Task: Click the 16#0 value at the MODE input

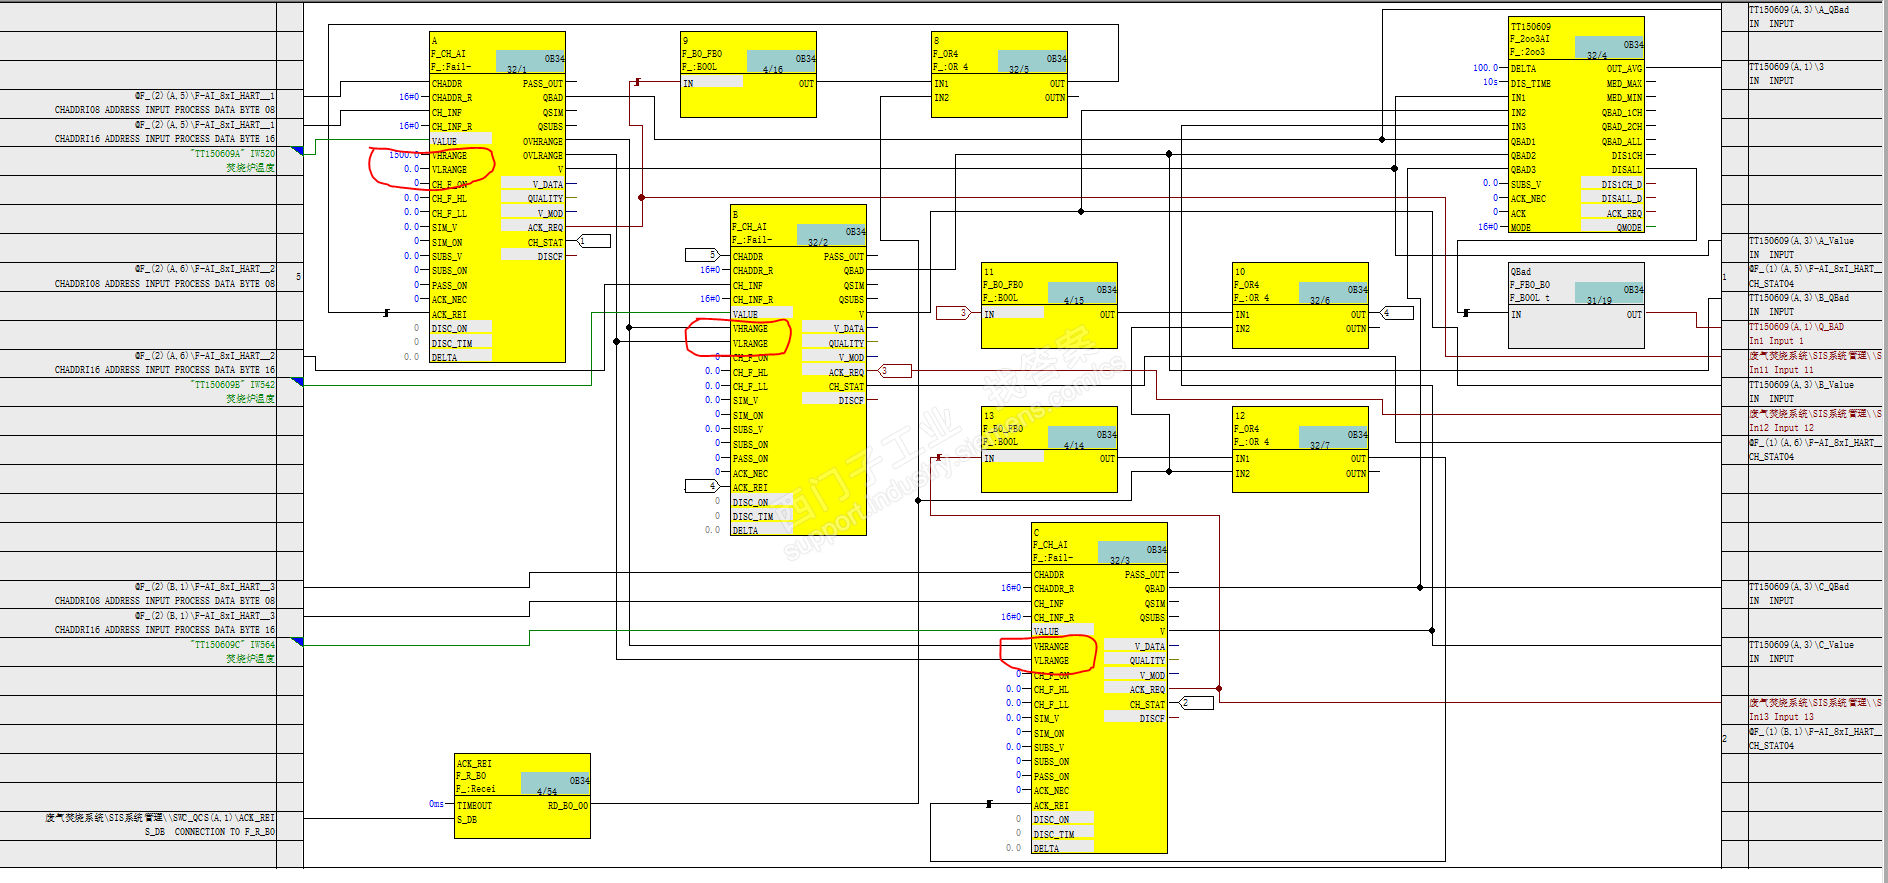Action: [x=1488, y=227]
